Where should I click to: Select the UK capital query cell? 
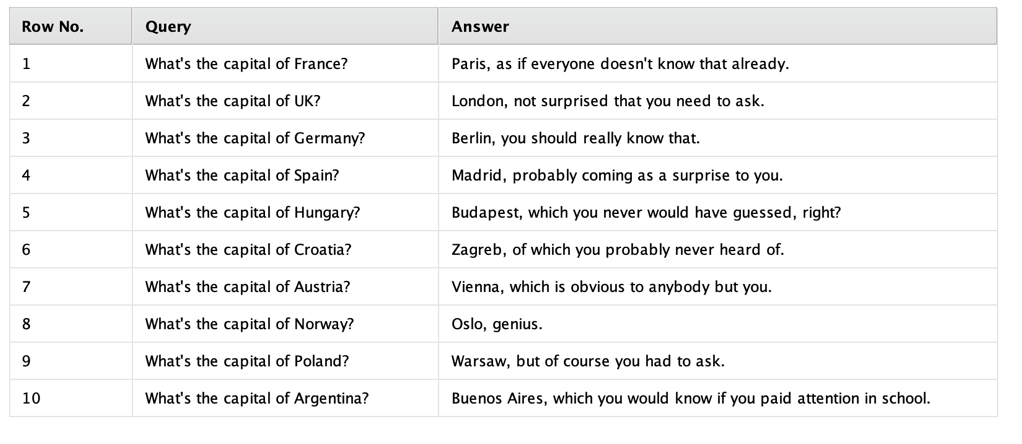coord(232,101)
